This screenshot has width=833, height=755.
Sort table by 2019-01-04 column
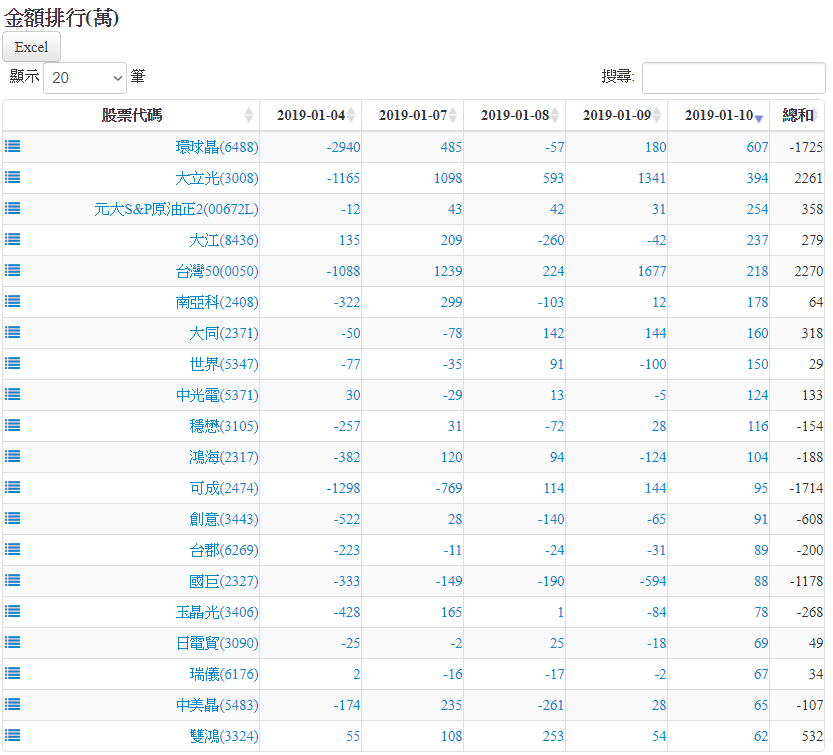tap(310, 115)
